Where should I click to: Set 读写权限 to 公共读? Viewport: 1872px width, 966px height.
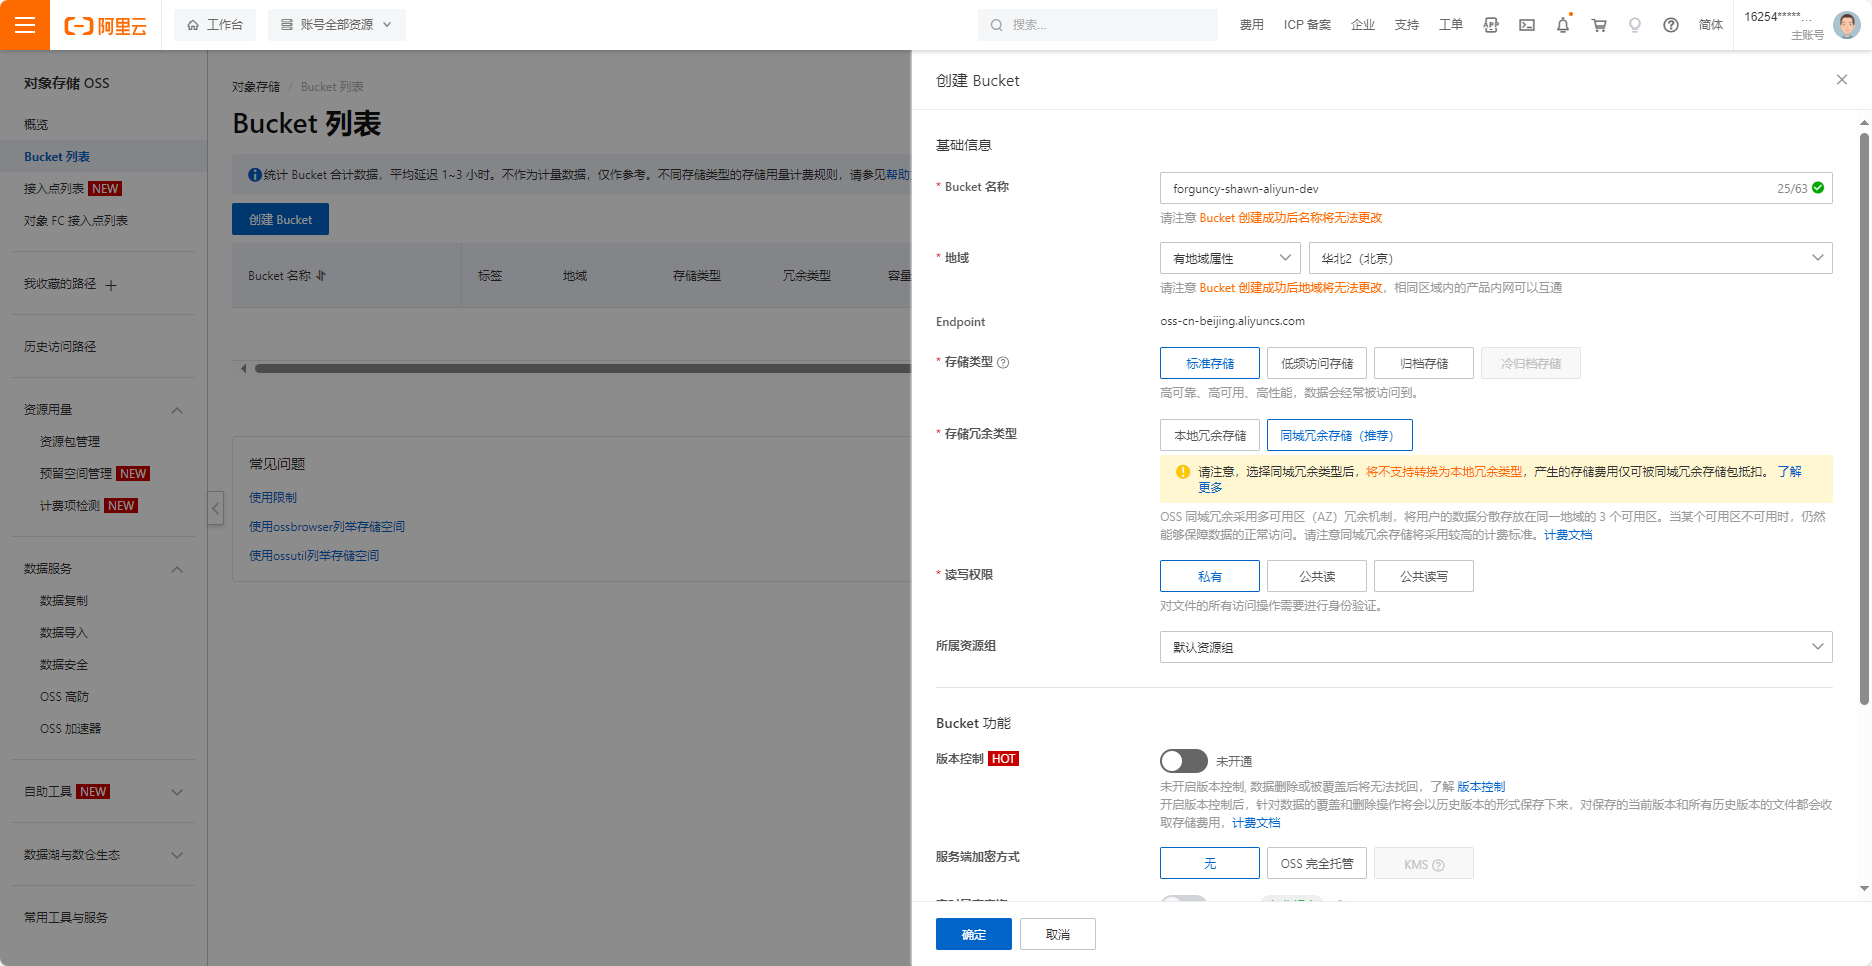1317,576
